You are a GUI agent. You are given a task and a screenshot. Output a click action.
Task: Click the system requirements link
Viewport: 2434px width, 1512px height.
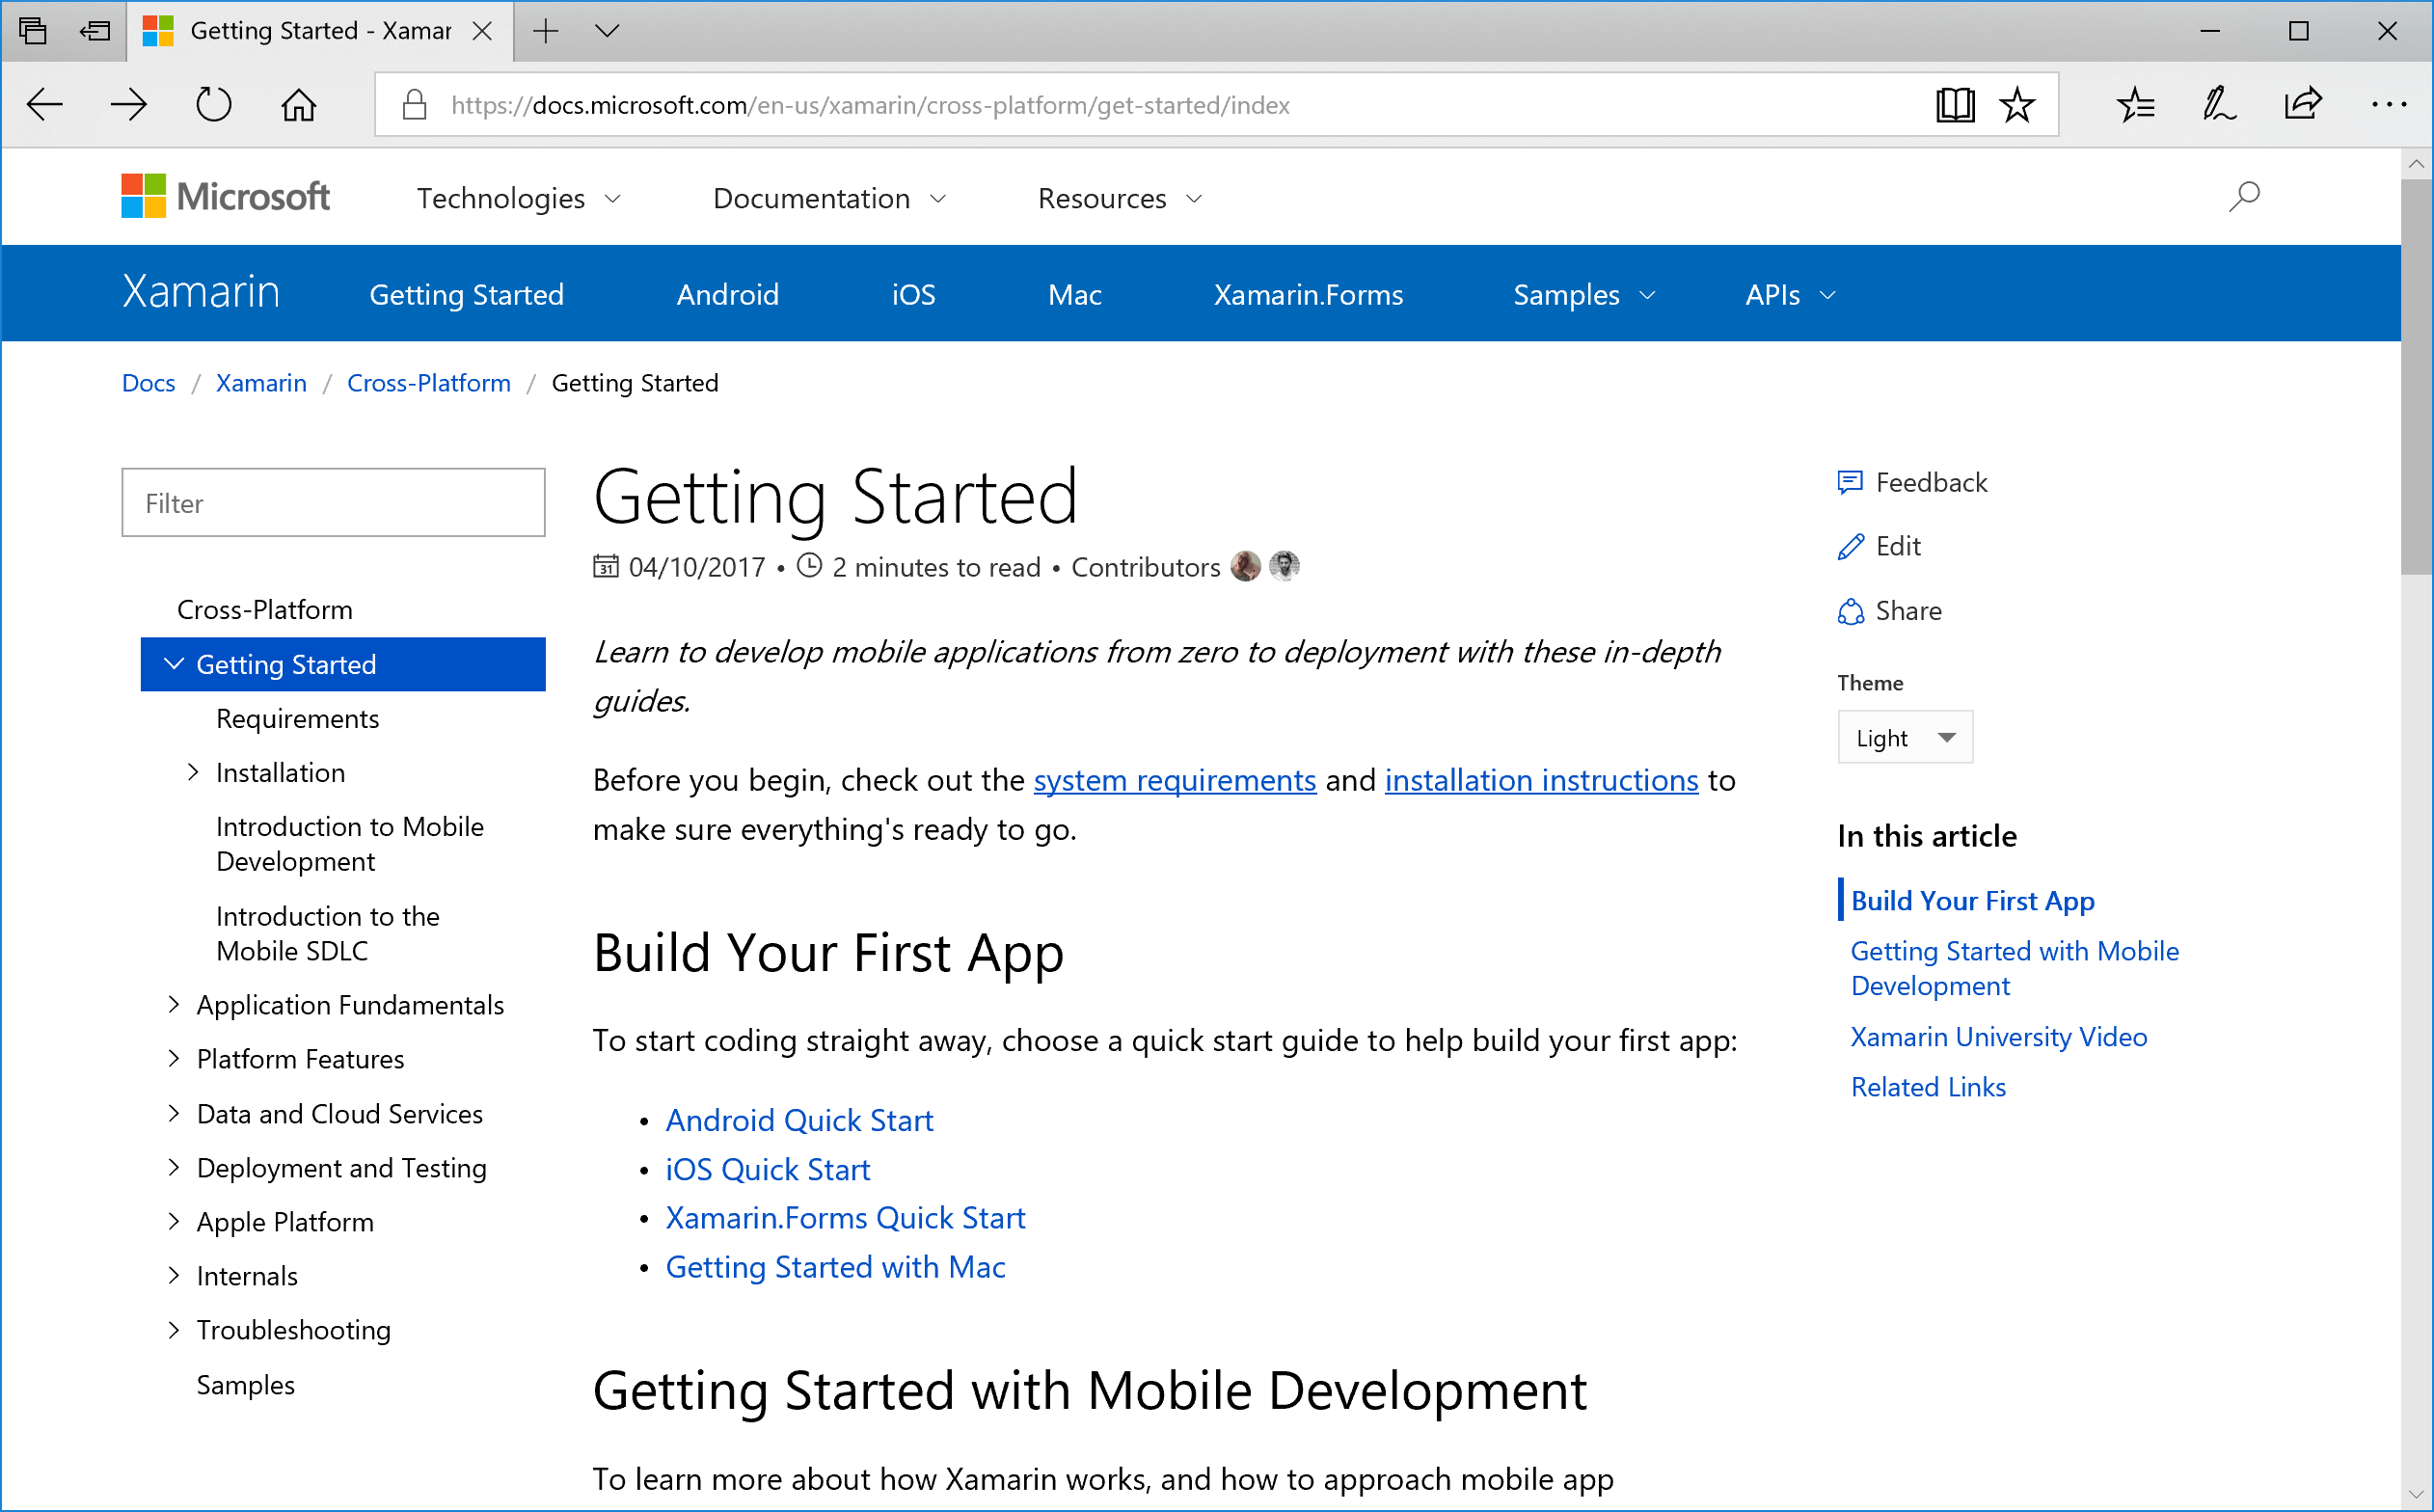[x=1173, y=780]
